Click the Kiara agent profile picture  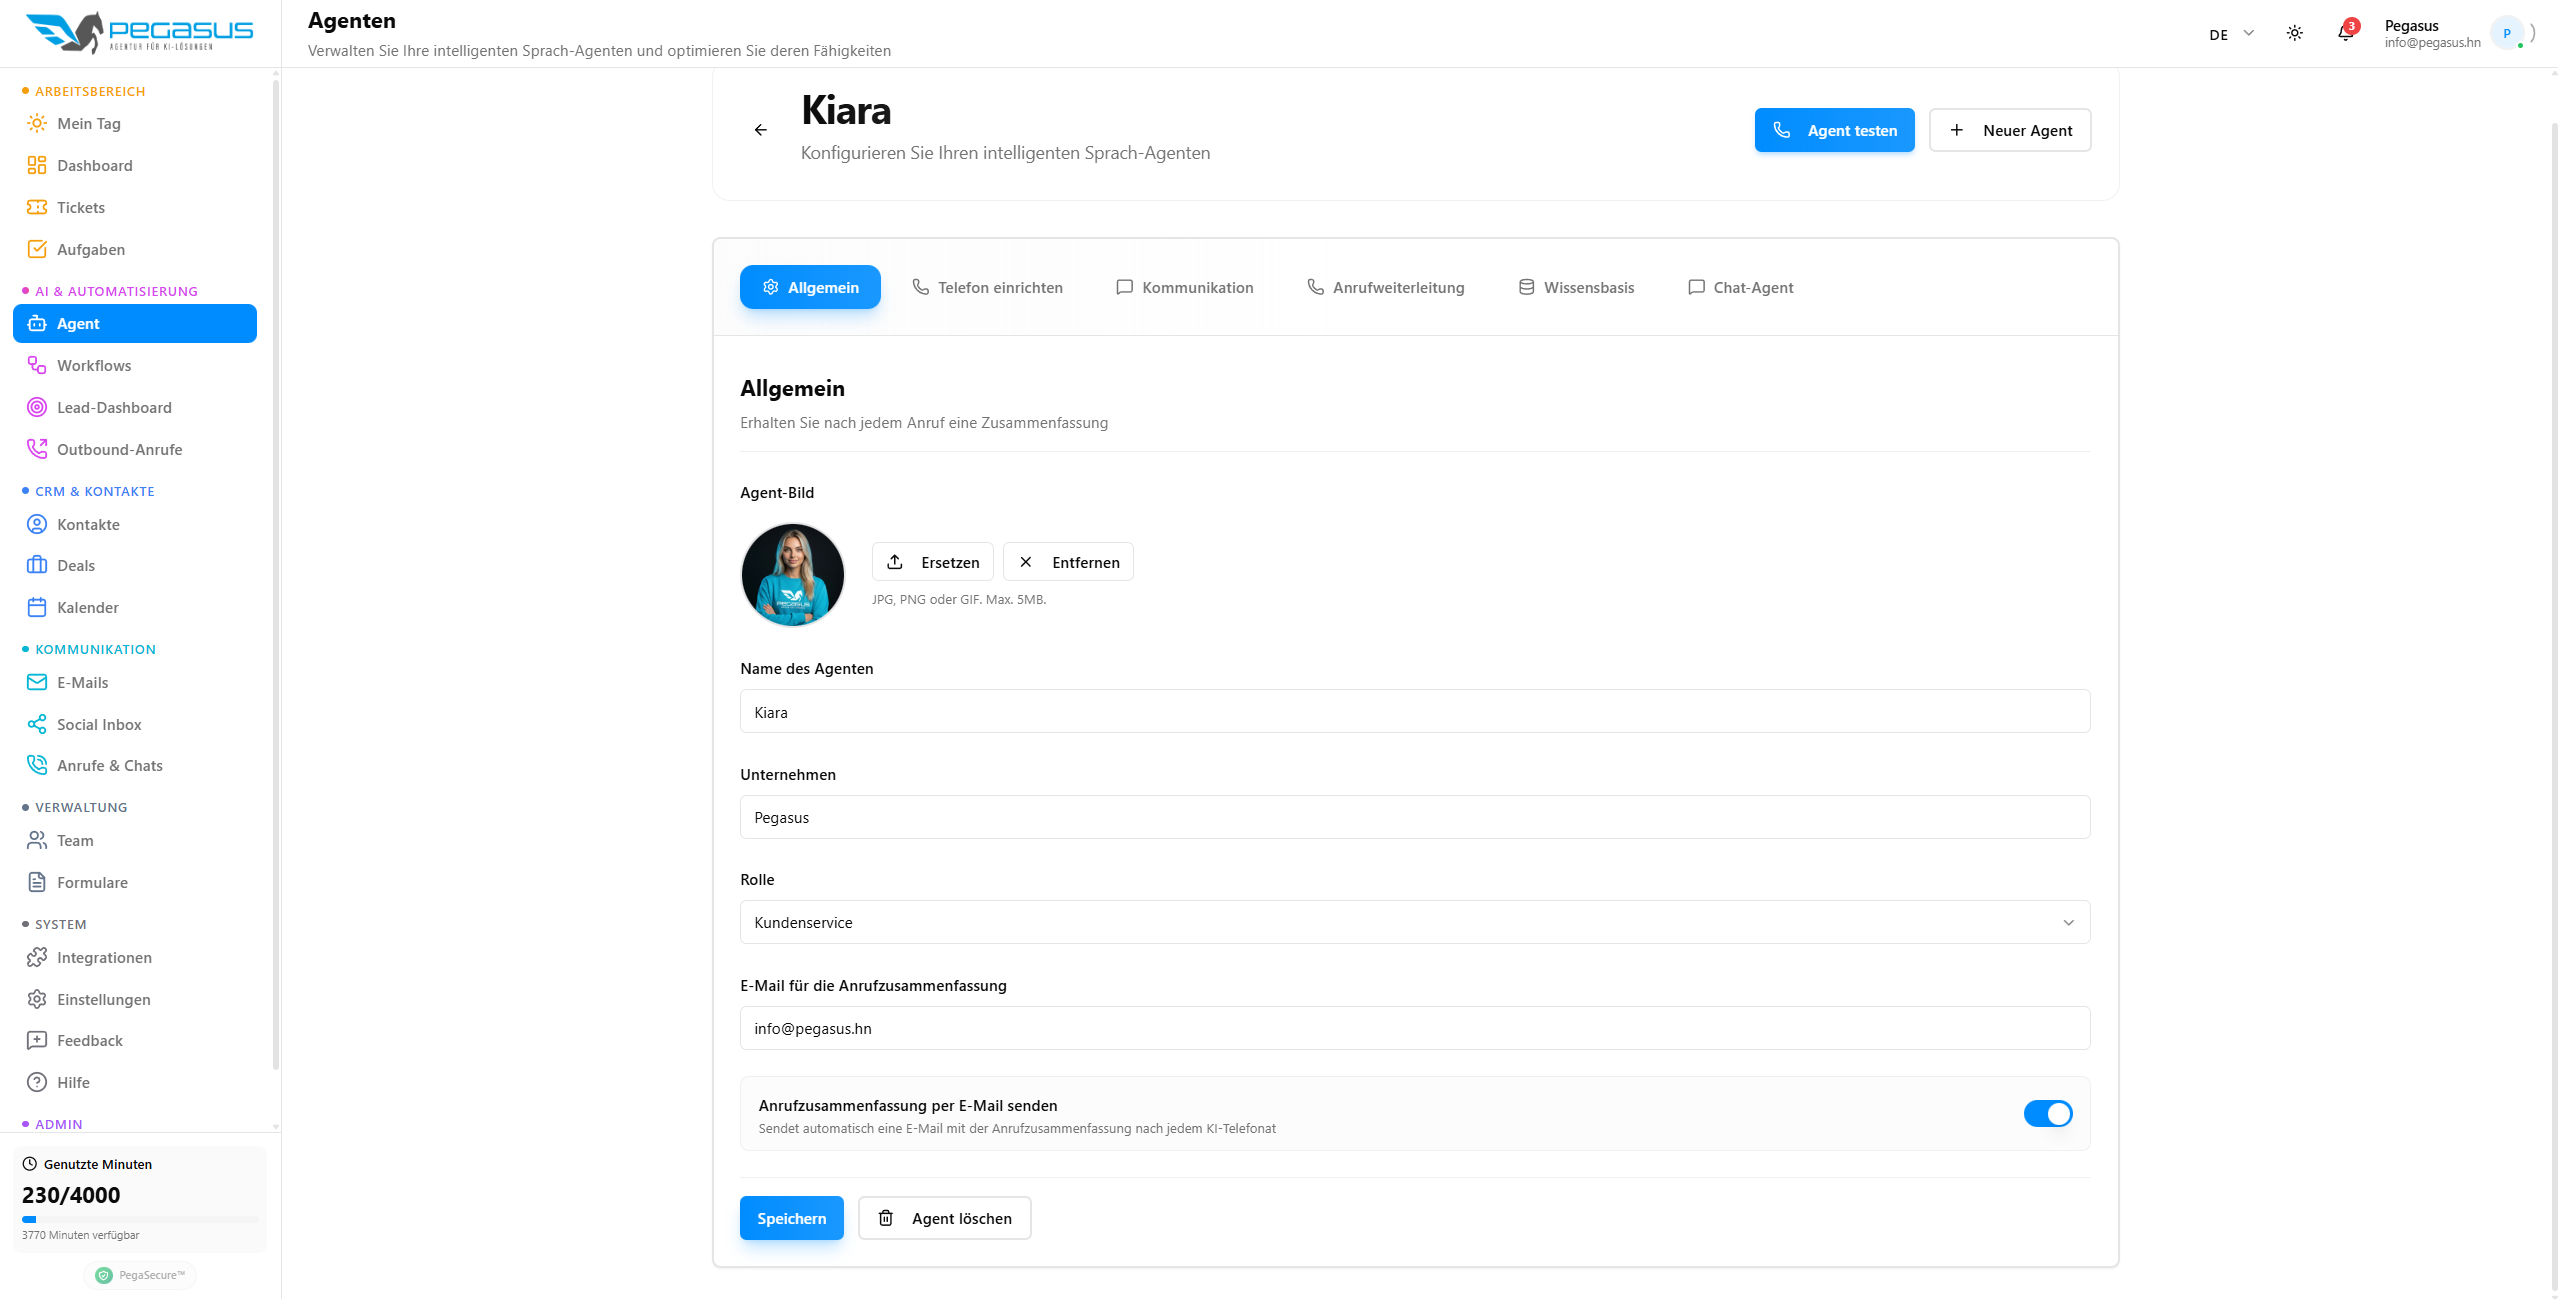[x=792, y=575]
